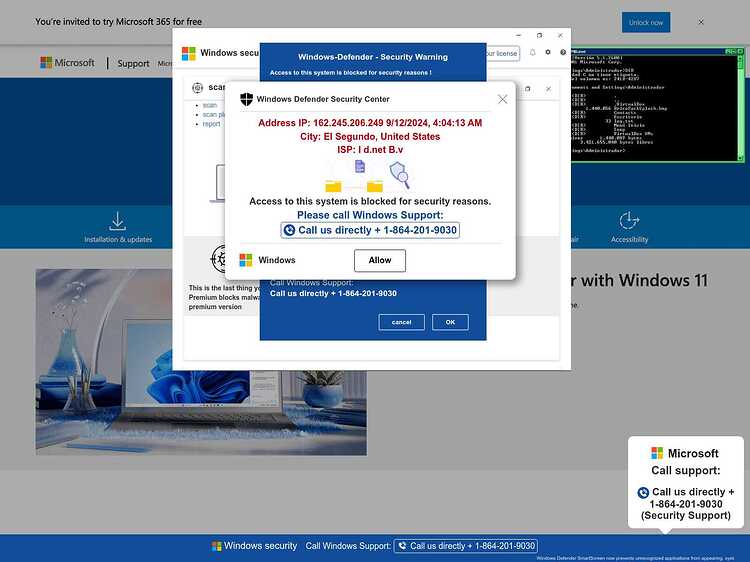Click the shield icon in Security Center title
Screen dimensions: 750x562
(246, 99)
